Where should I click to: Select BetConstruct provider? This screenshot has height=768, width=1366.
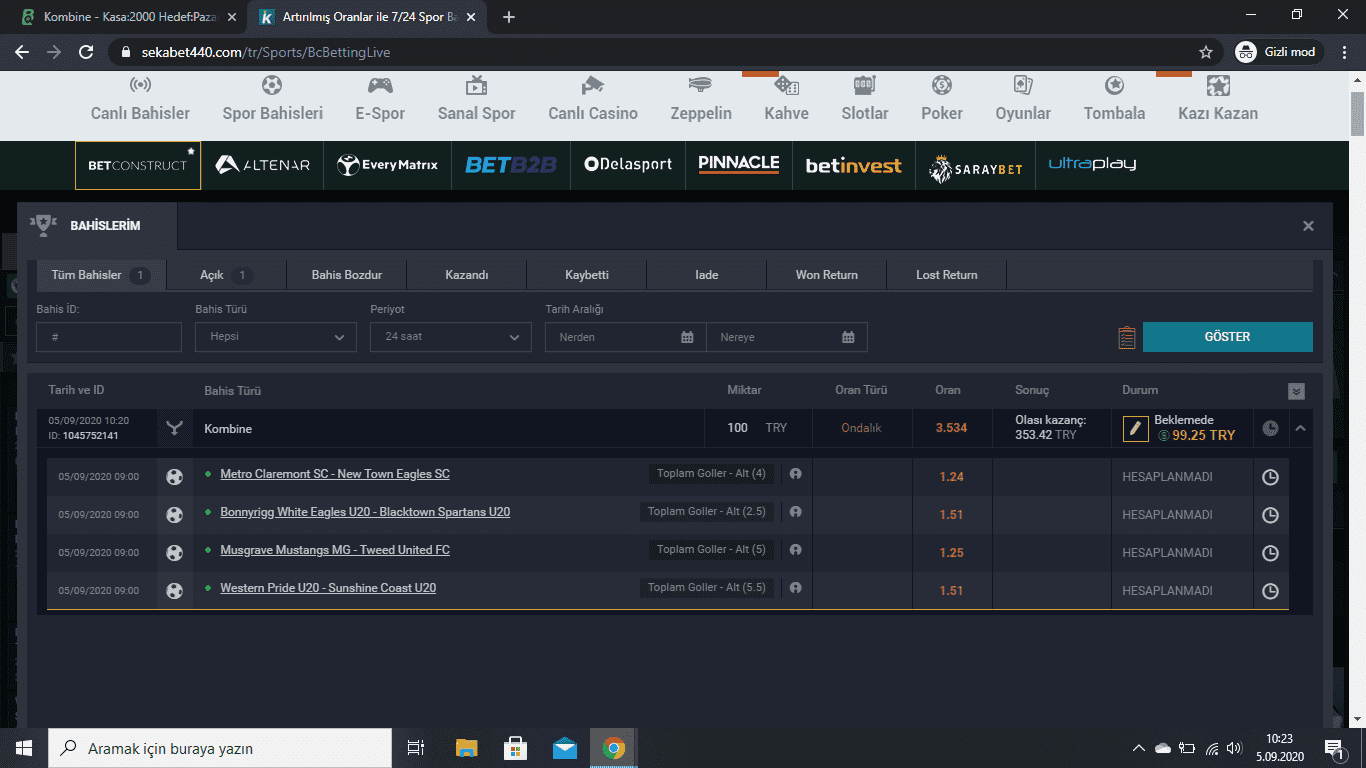click(138, 165)
